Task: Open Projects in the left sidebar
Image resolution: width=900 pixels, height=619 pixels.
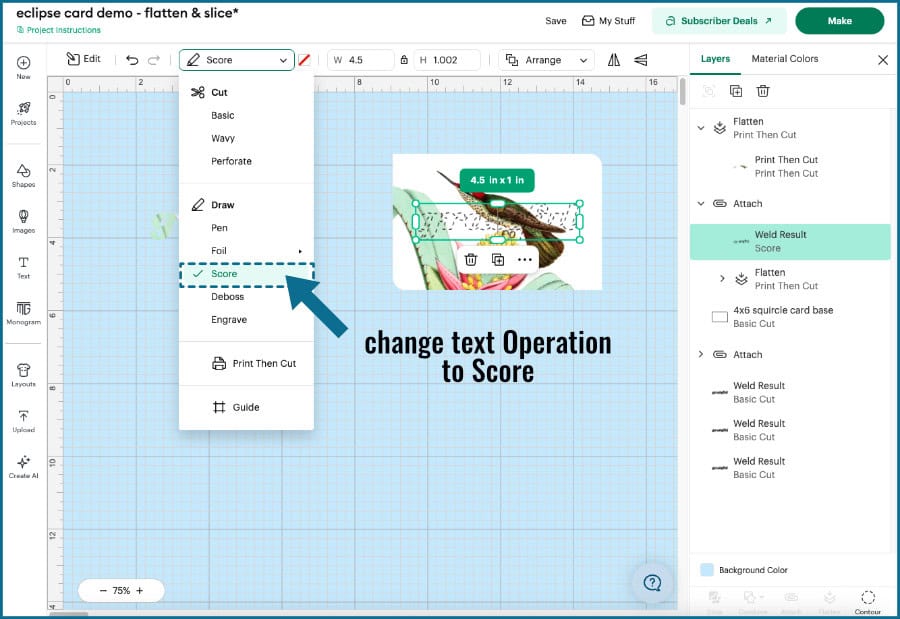Action: pyautogui.click(x=24, y=113)
